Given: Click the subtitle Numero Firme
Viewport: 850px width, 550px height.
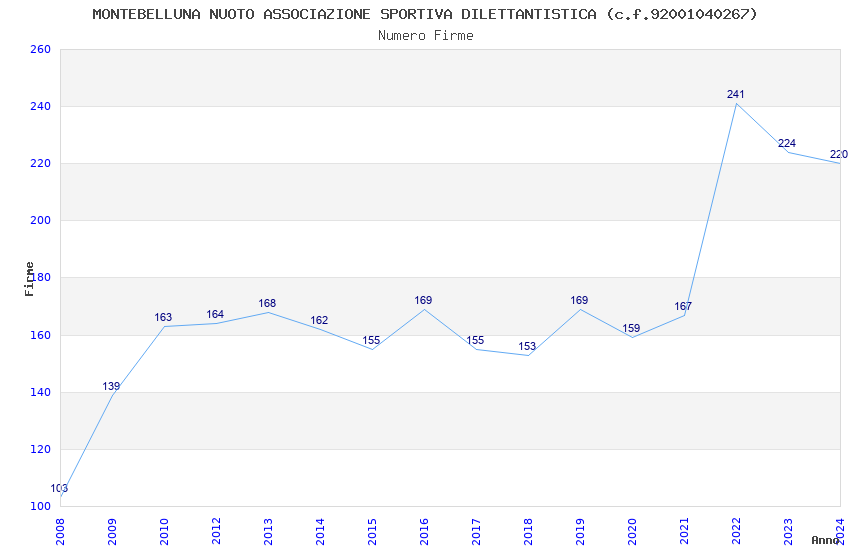Looking at the screenshot, I should 426,35.
